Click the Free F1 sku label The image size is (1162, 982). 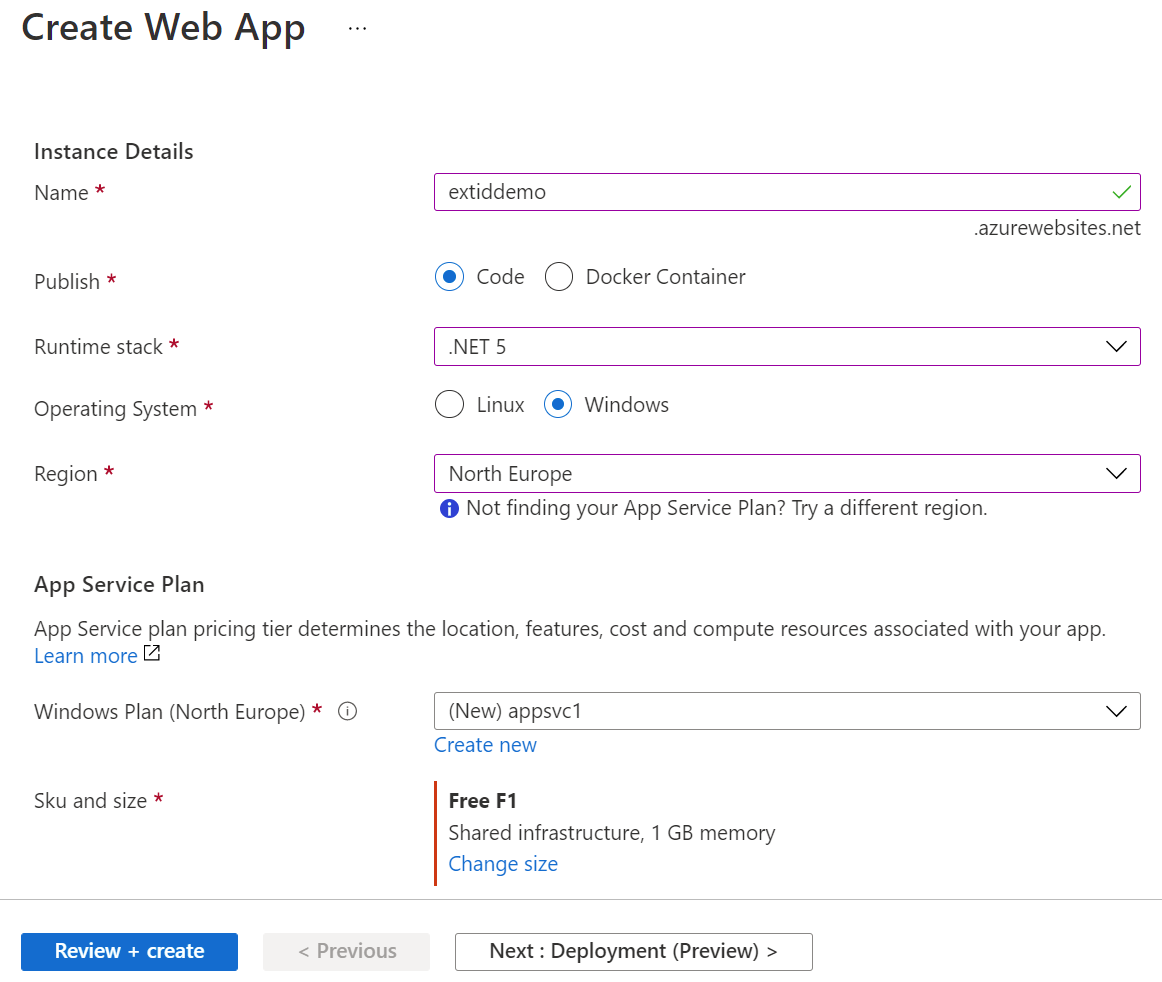[483, 801]
